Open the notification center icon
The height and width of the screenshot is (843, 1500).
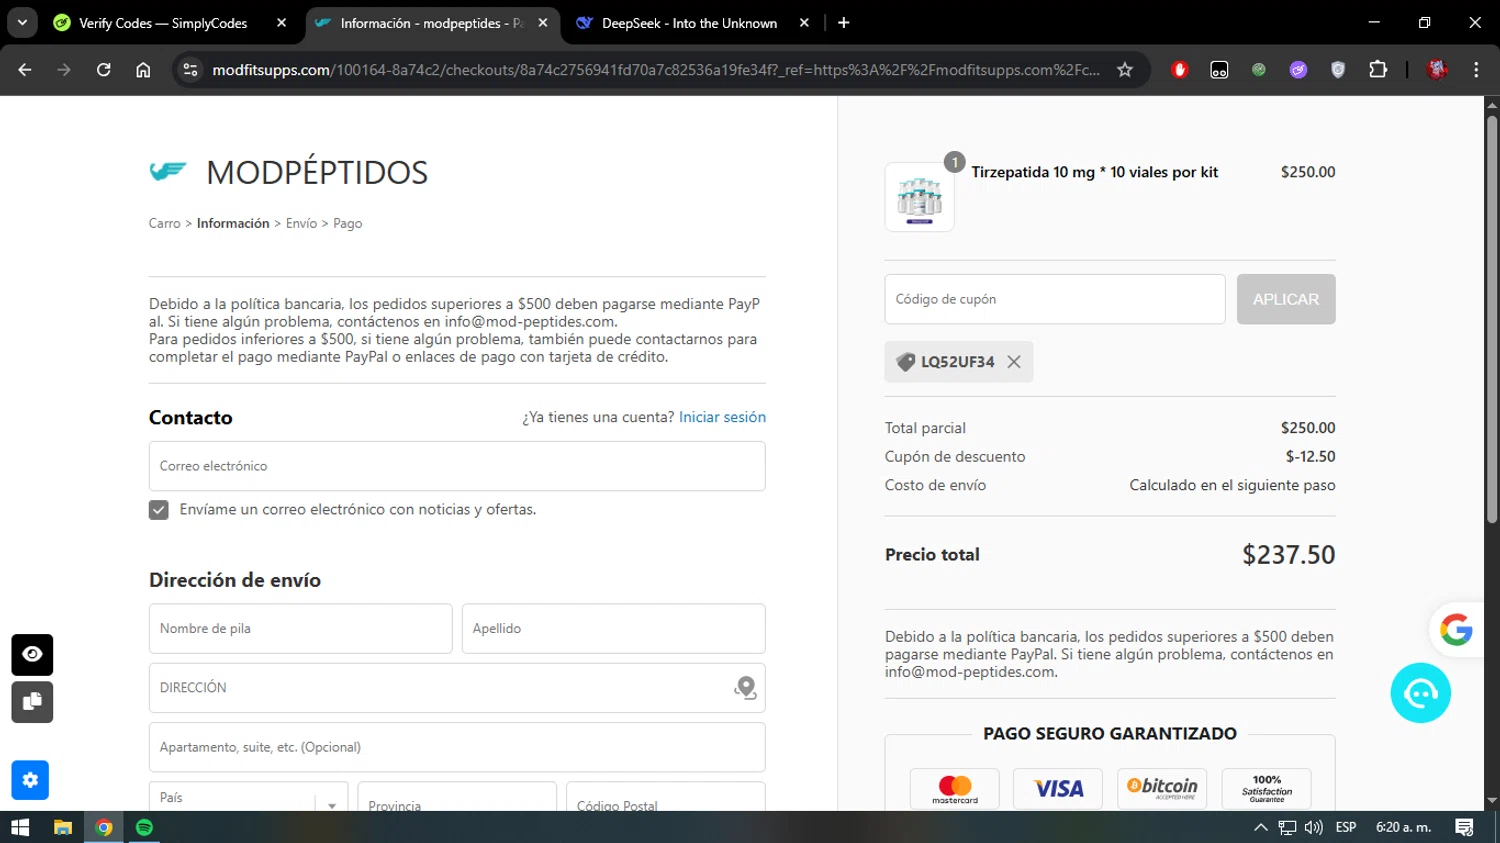1465,827
